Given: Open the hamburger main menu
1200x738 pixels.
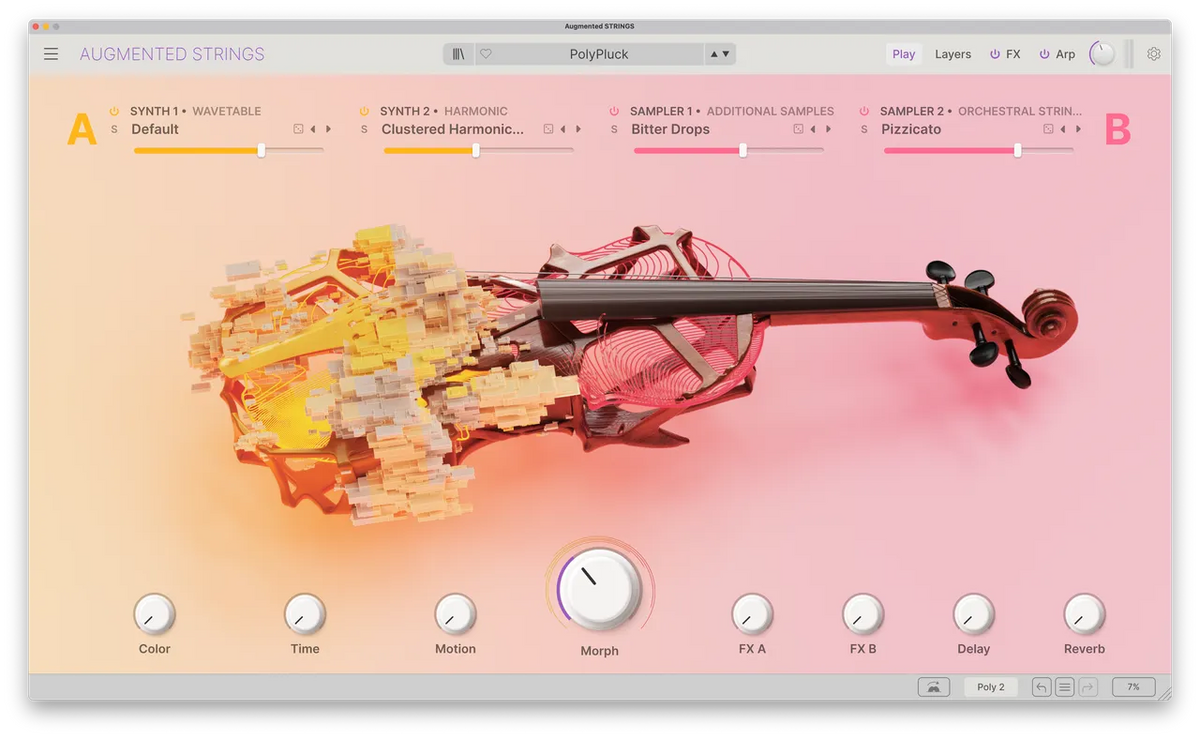Looking at the screenshot, I should point(51,54).
